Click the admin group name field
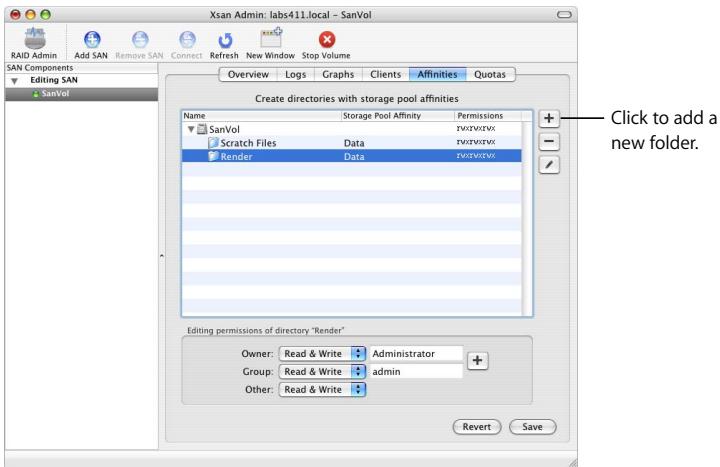The image size is (720, 467). point(416,371)
